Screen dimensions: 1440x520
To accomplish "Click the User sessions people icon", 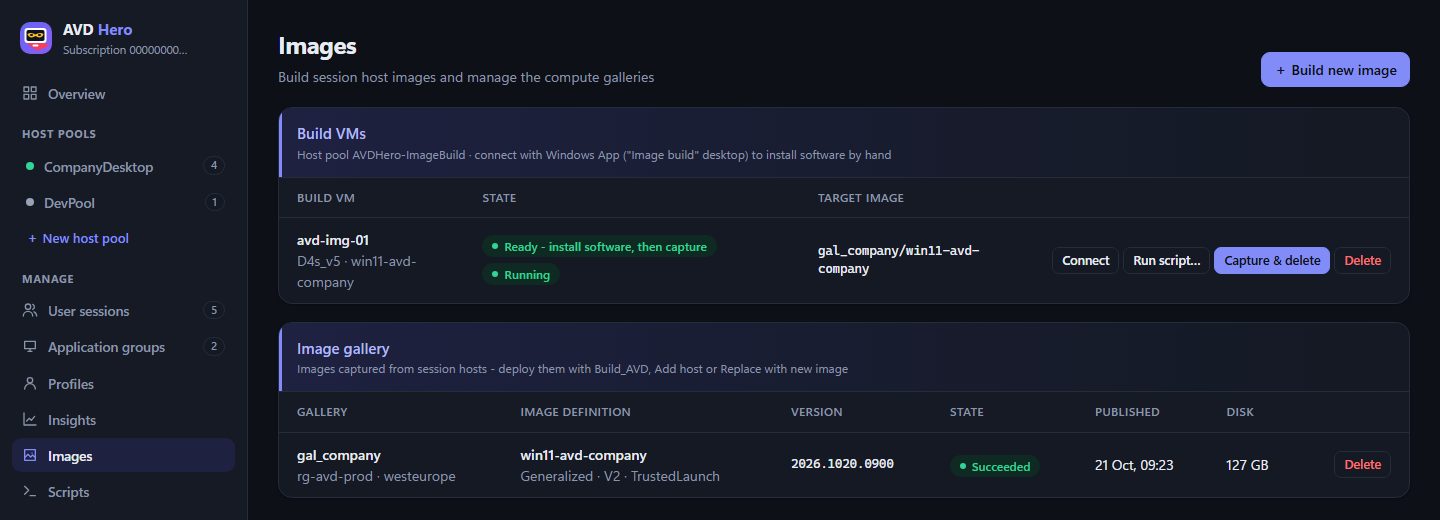I will (30, 311).
